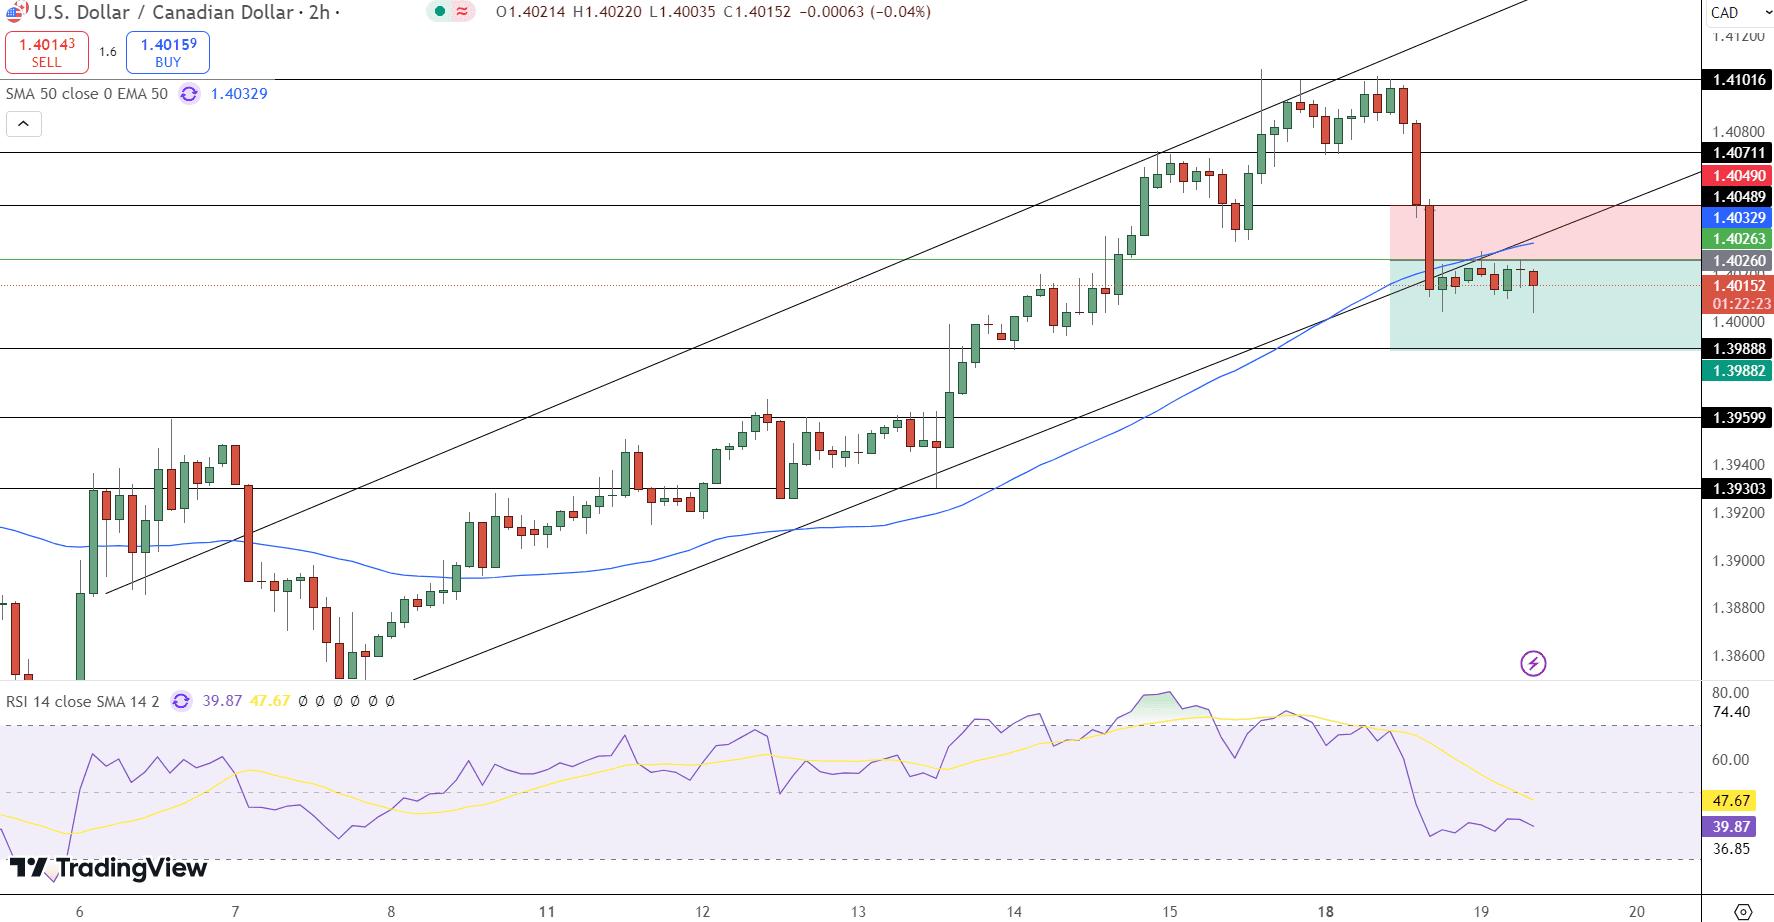Click the red stop-loss zone of short position

click(x=1545, y=232)
